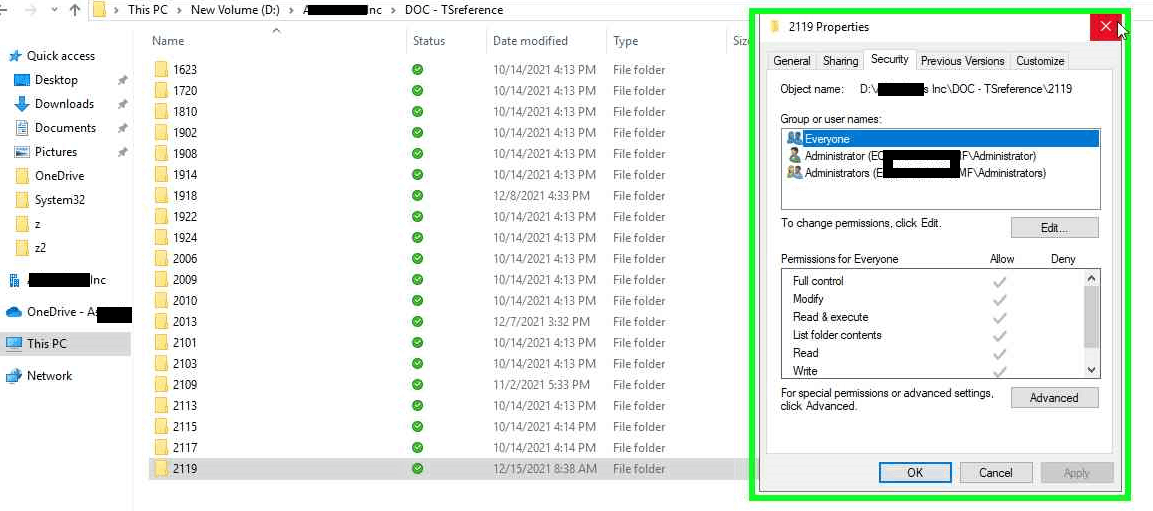Confirm with the OK button
Image resolution: width=1153 pixels, height=511 pixels.
915,473
